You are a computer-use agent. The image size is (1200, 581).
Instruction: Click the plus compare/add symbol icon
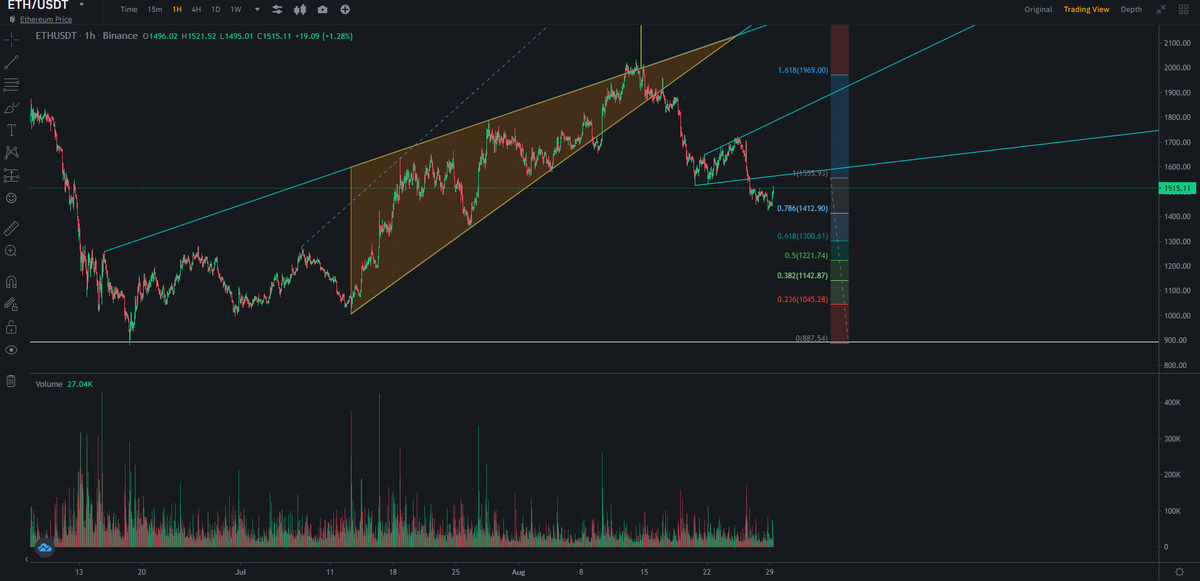coord(345,9)
